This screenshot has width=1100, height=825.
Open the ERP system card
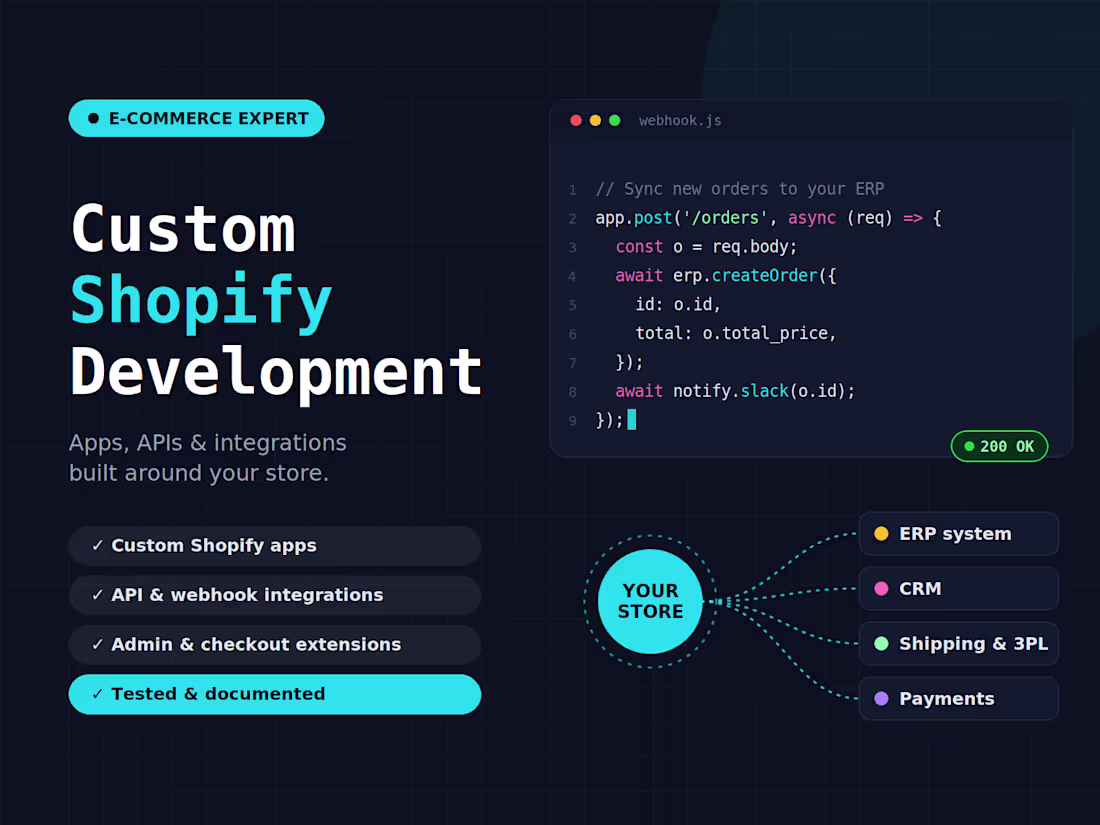coord(958,534)
